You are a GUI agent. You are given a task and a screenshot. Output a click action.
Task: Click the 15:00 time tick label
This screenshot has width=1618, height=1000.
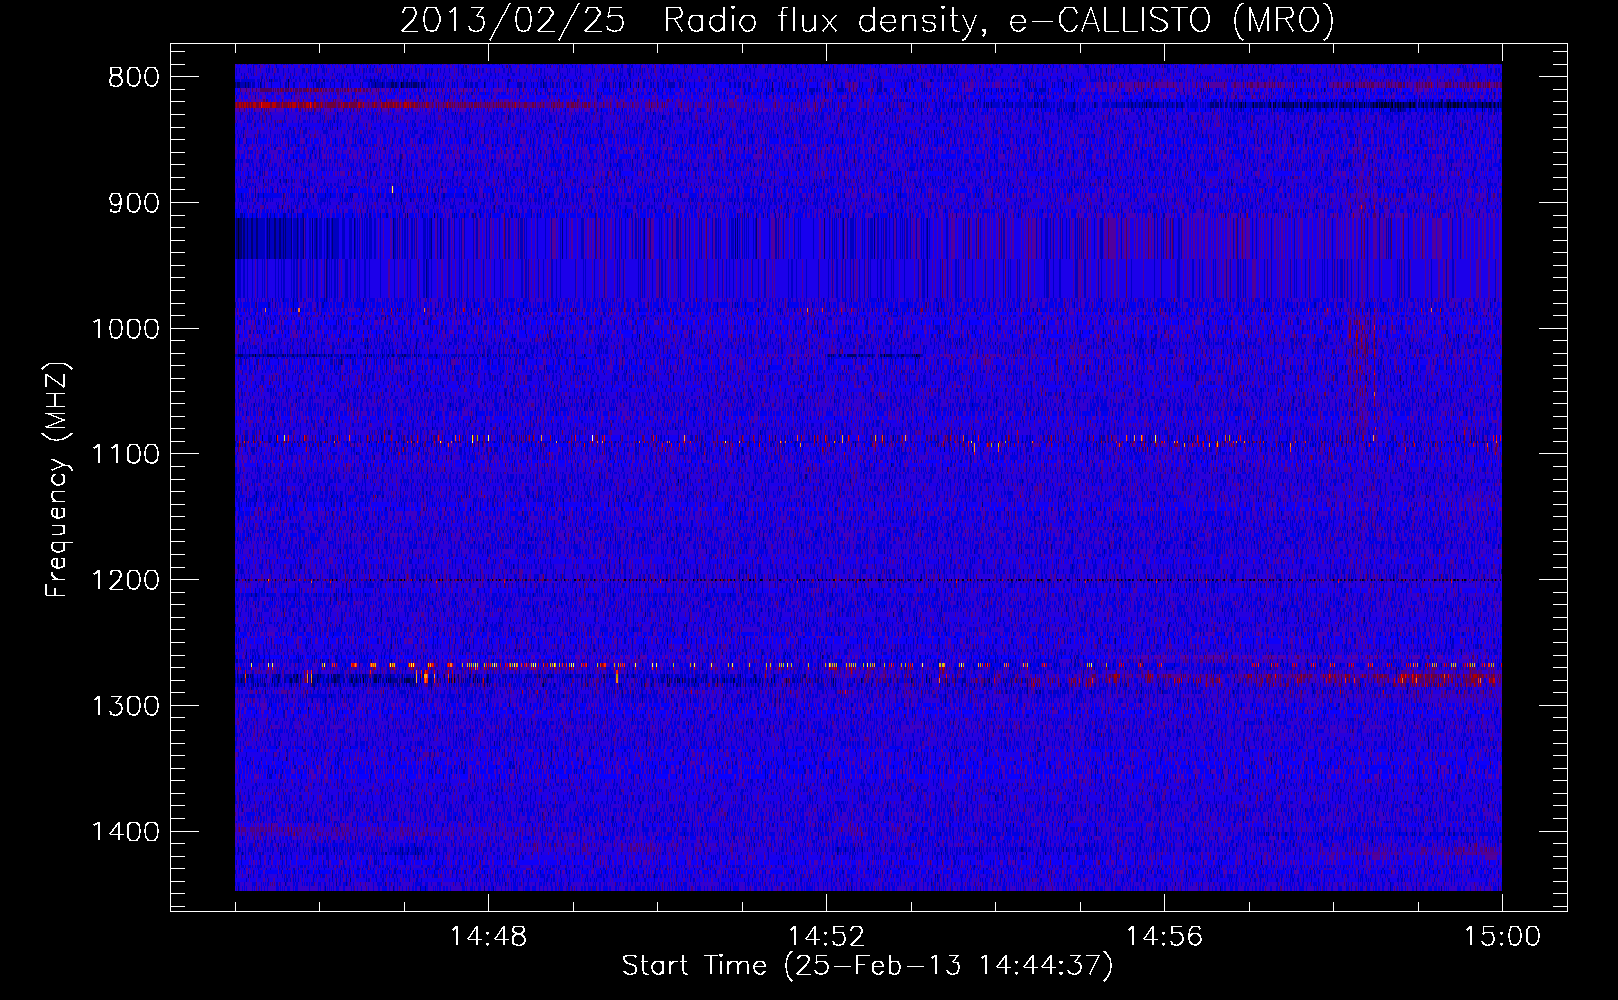1502,937
